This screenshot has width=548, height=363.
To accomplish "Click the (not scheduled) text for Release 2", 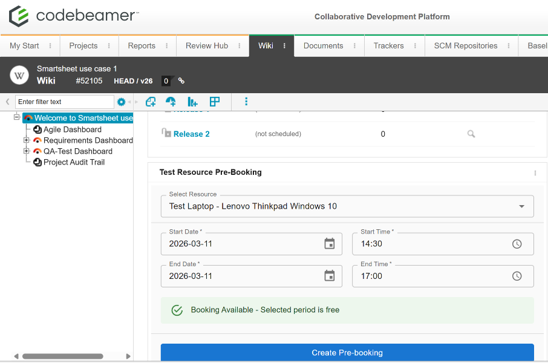I will [x=278, y=134].
